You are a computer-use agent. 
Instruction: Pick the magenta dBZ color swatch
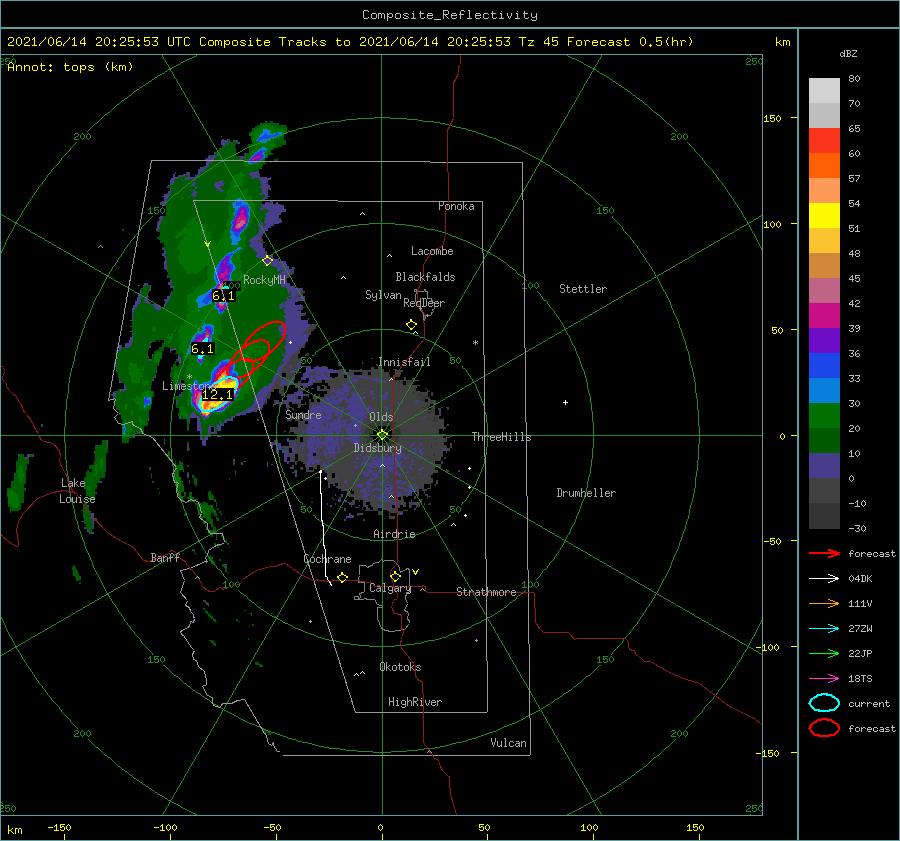tap(824, 316)
